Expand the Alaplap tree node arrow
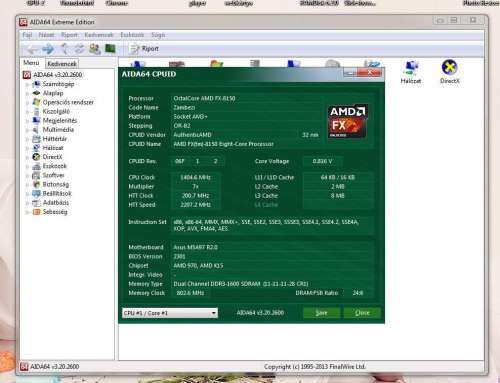500x383 pixels. point(27,93)
